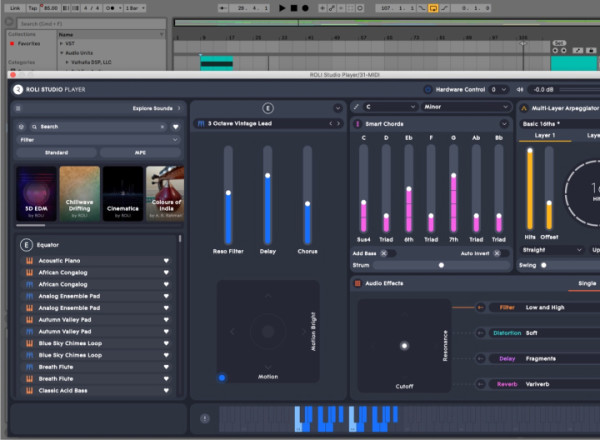Expand the VST folder in Ableton browser
Viewport: 600px width, 440px height.
[61, 44]
